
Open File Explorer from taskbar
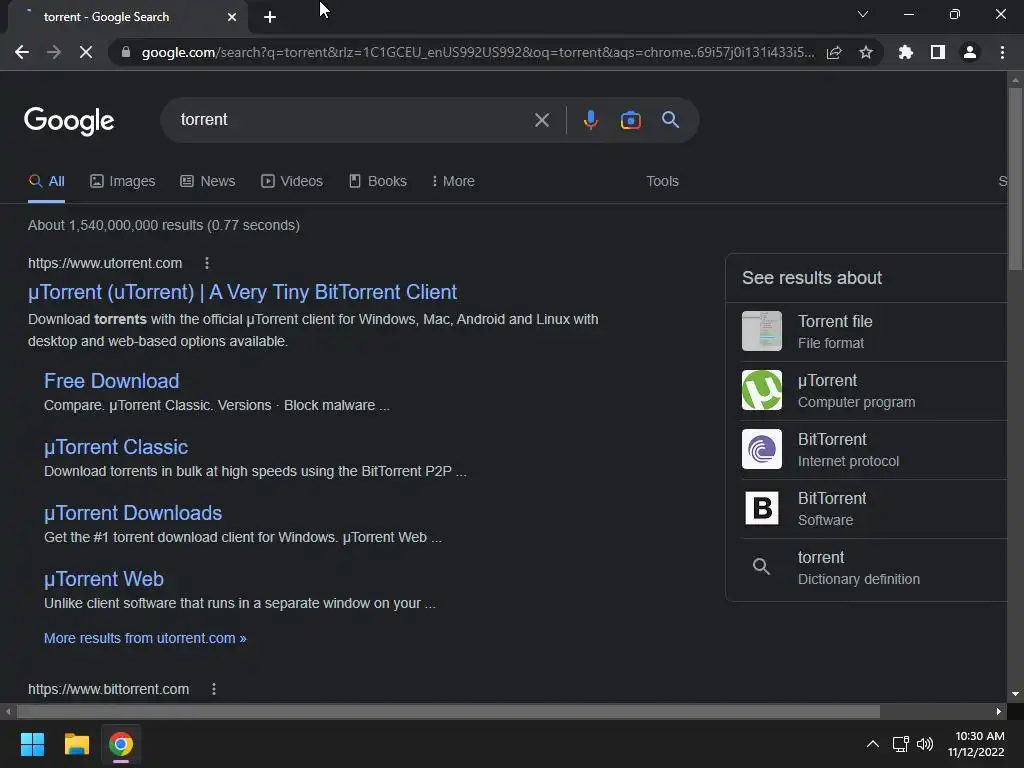(76, 744)
